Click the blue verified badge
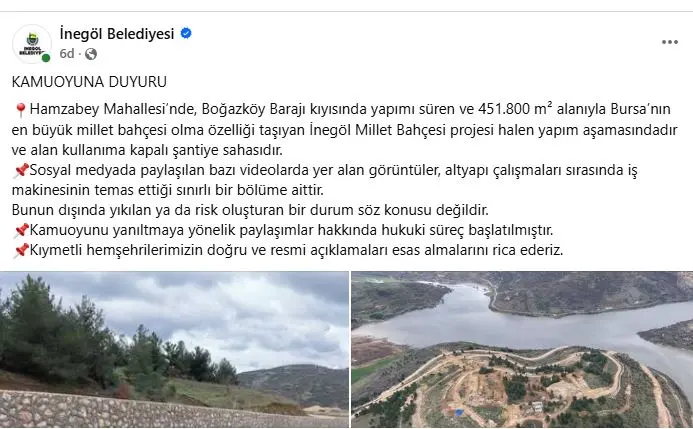 coord(186,34)
